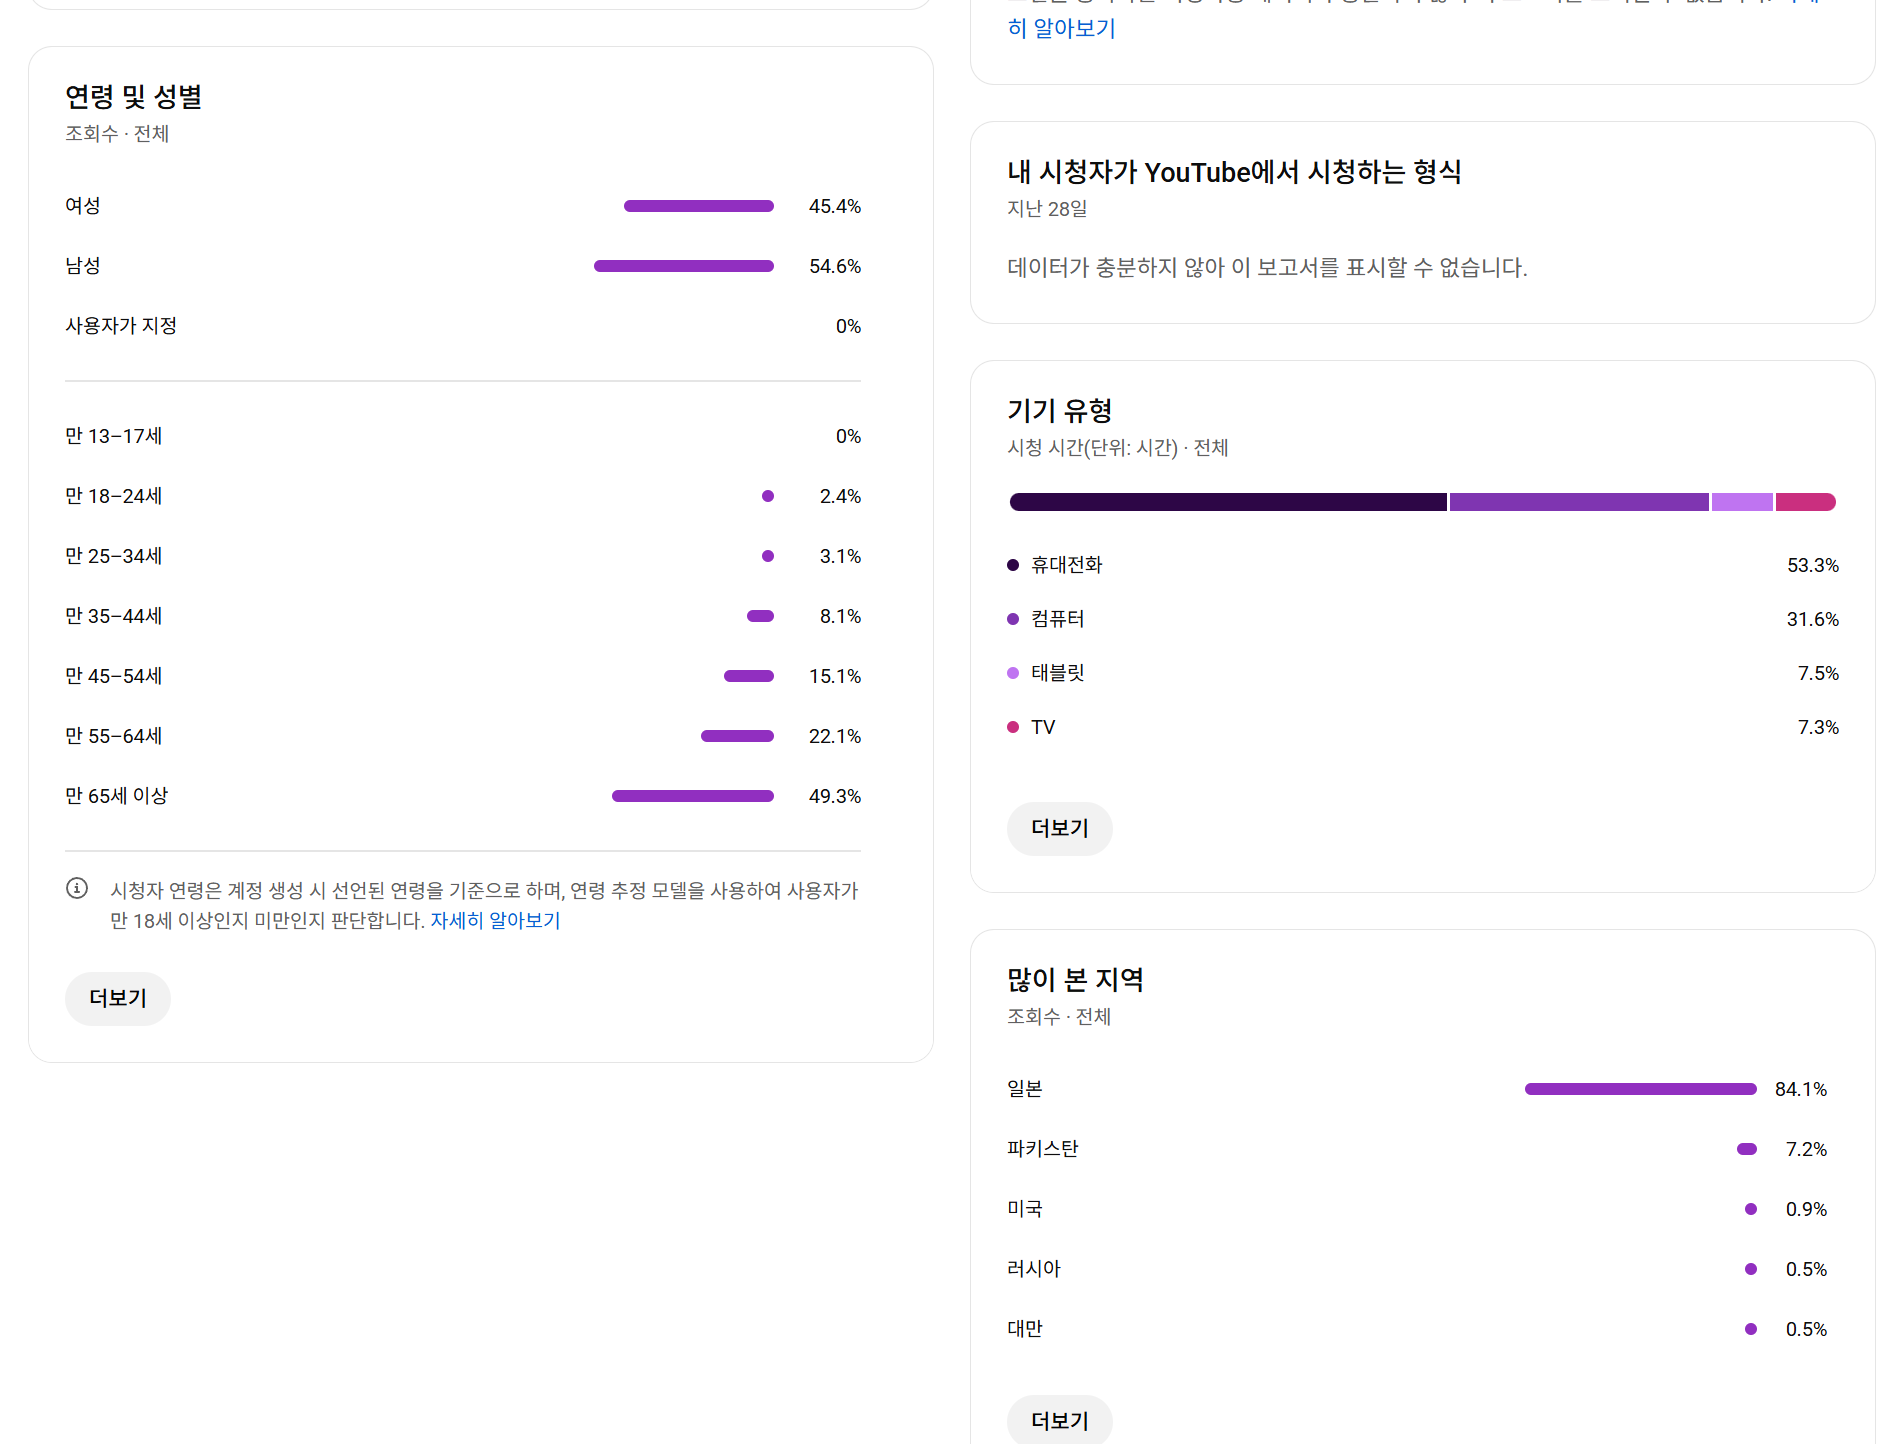Click the 만 65세 이상 bar
The image size is (1894, 1444).
(693, 796)
